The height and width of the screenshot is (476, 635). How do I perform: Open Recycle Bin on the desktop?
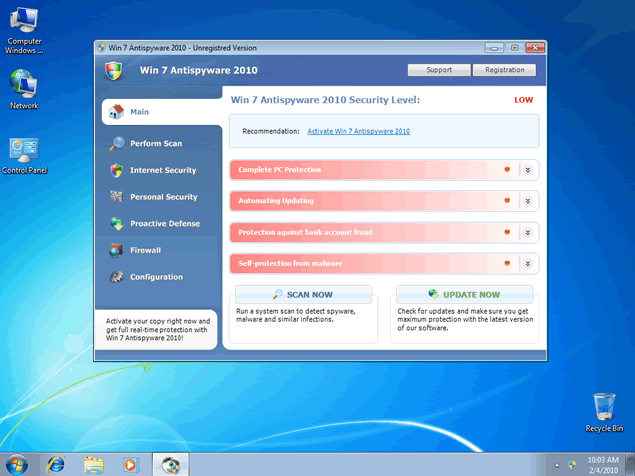coord(604,407)
